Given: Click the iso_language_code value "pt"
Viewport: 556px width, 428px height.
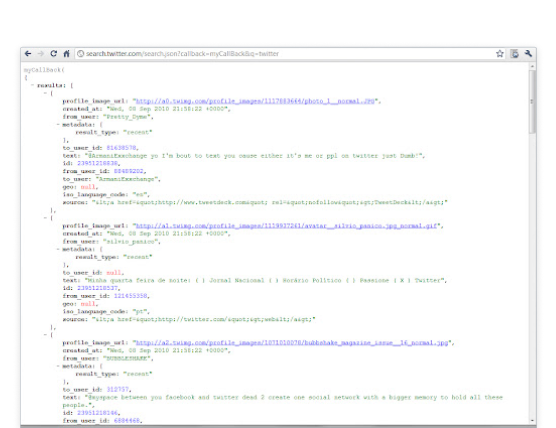Looking at the screenshot, I should coord(140,312).
